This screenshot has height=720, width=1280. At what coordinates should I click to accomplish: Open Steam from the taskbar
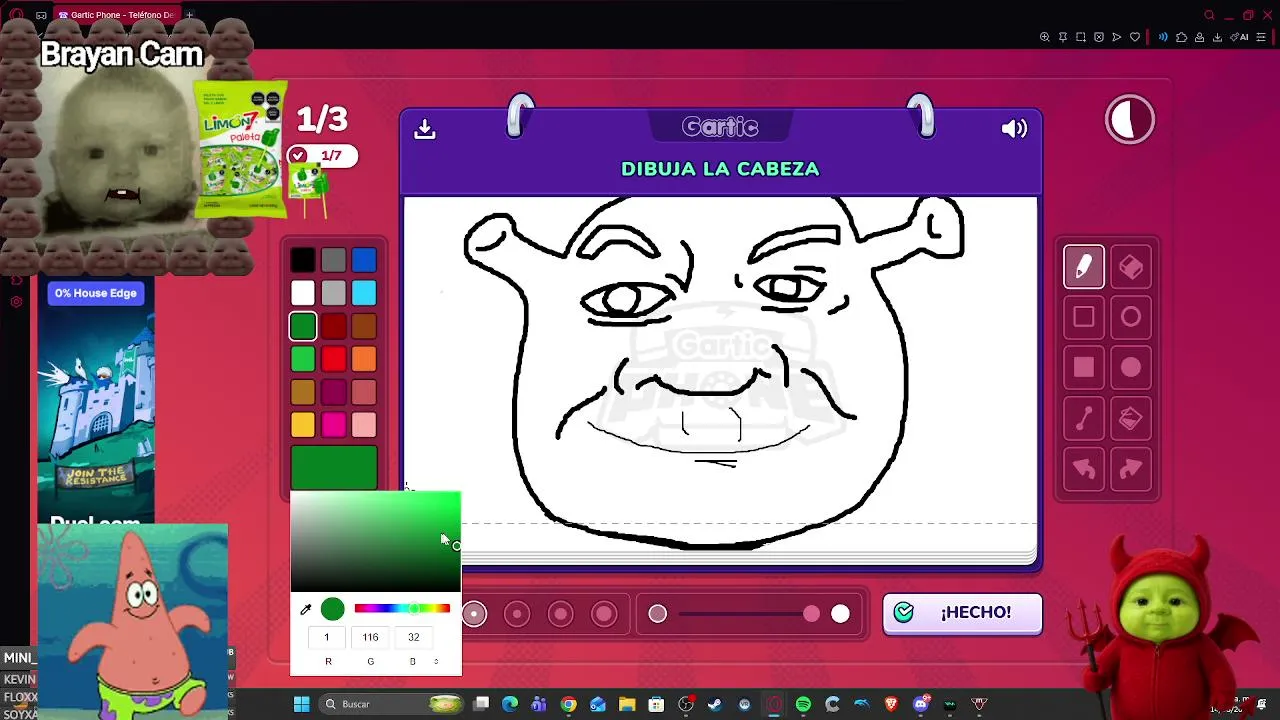pyautogui.click(x=715, y=704)
